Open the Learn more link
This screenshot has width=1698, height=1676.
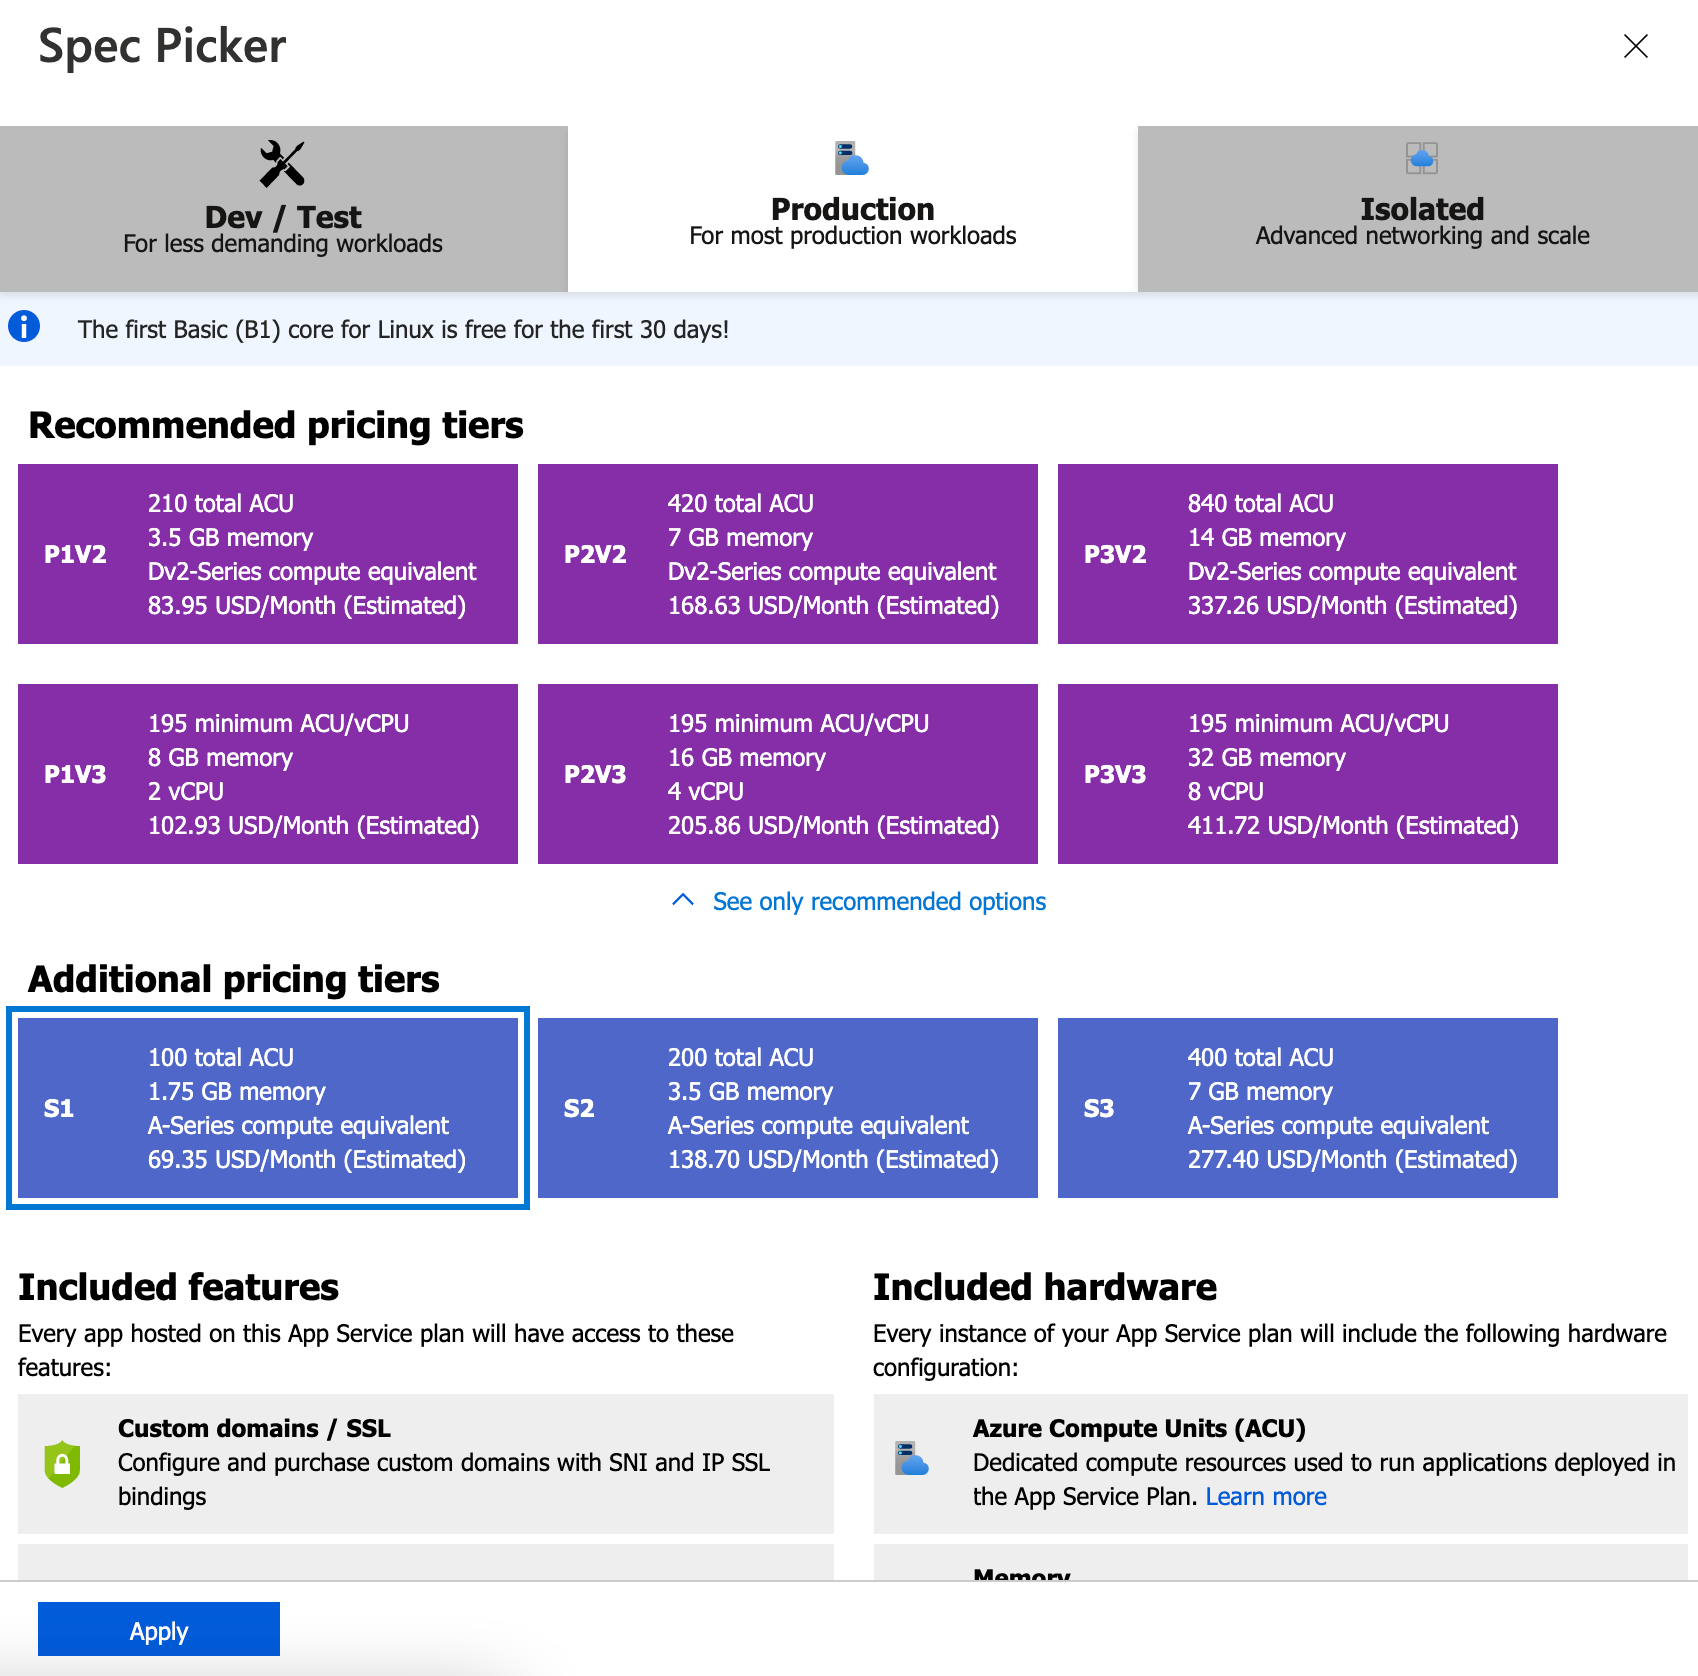pyautogui.click(x=1265, y=1497)
